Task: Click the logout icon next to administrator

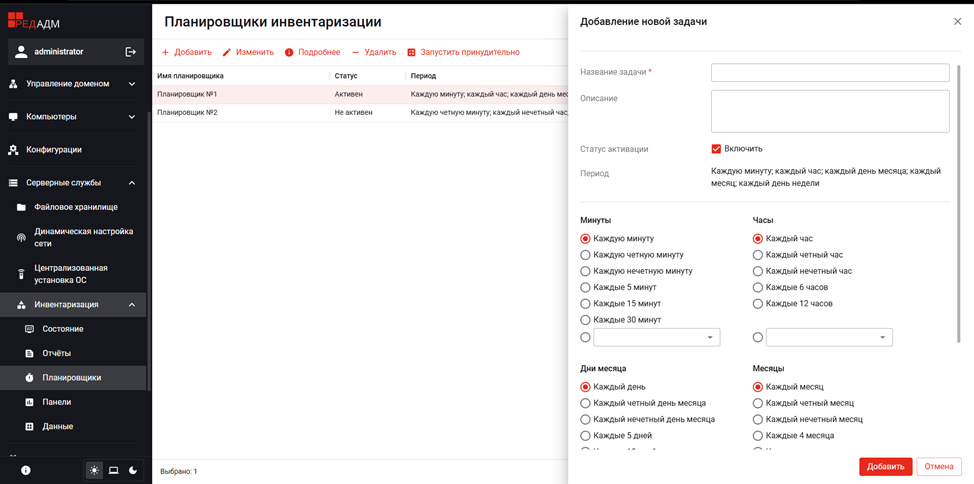Action: [130, 52]
